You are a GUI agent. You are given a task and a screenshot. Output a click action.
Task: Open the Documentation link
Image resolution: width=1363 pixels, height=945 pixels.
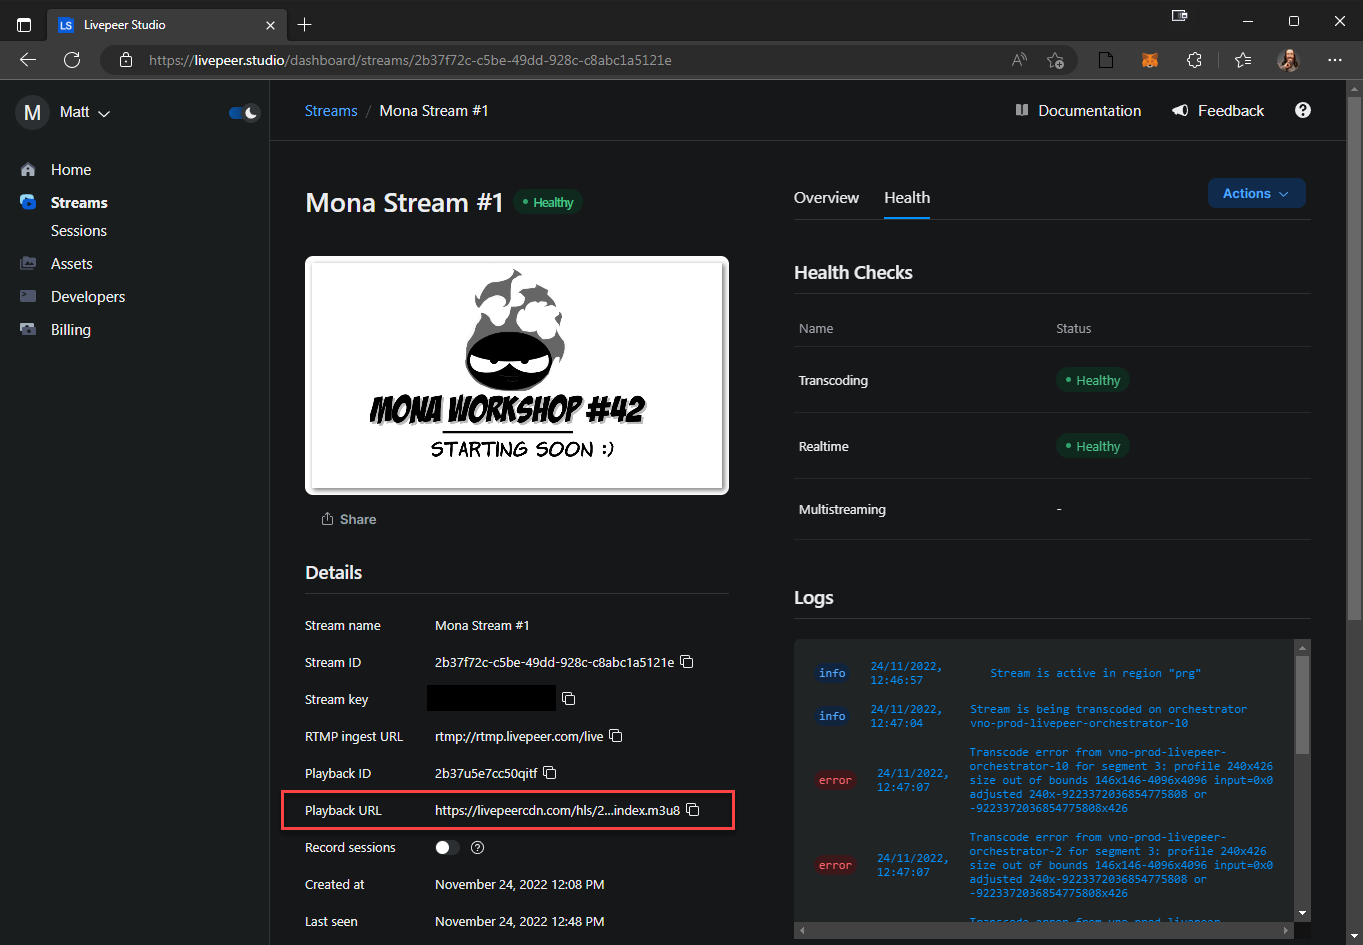click(1078, 111)
